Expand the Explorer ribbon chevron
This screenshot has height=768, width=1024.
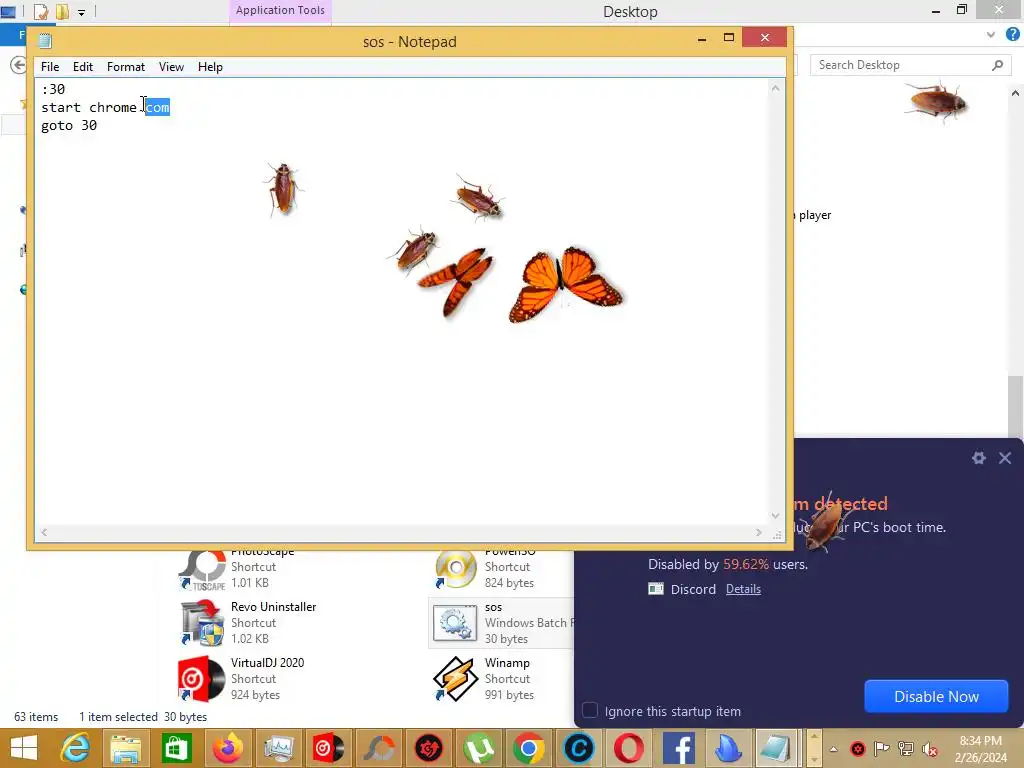tap(991, 35)
